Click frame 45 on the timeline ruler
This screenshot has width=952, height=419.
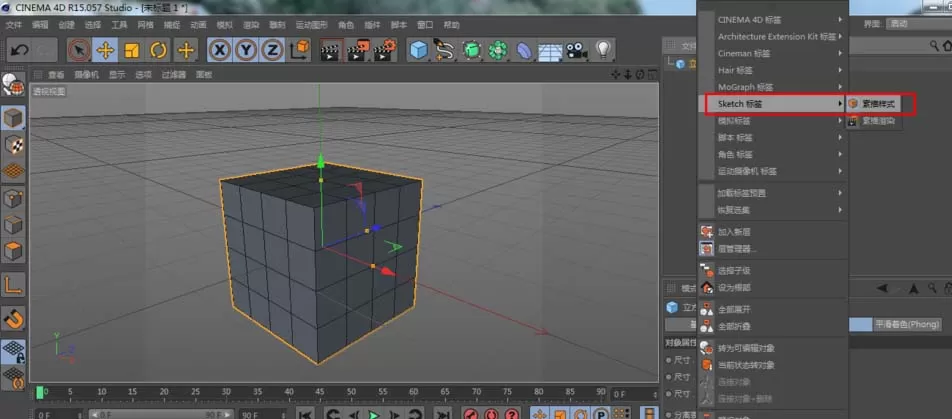pyautogui.click(x=319, y=392)
